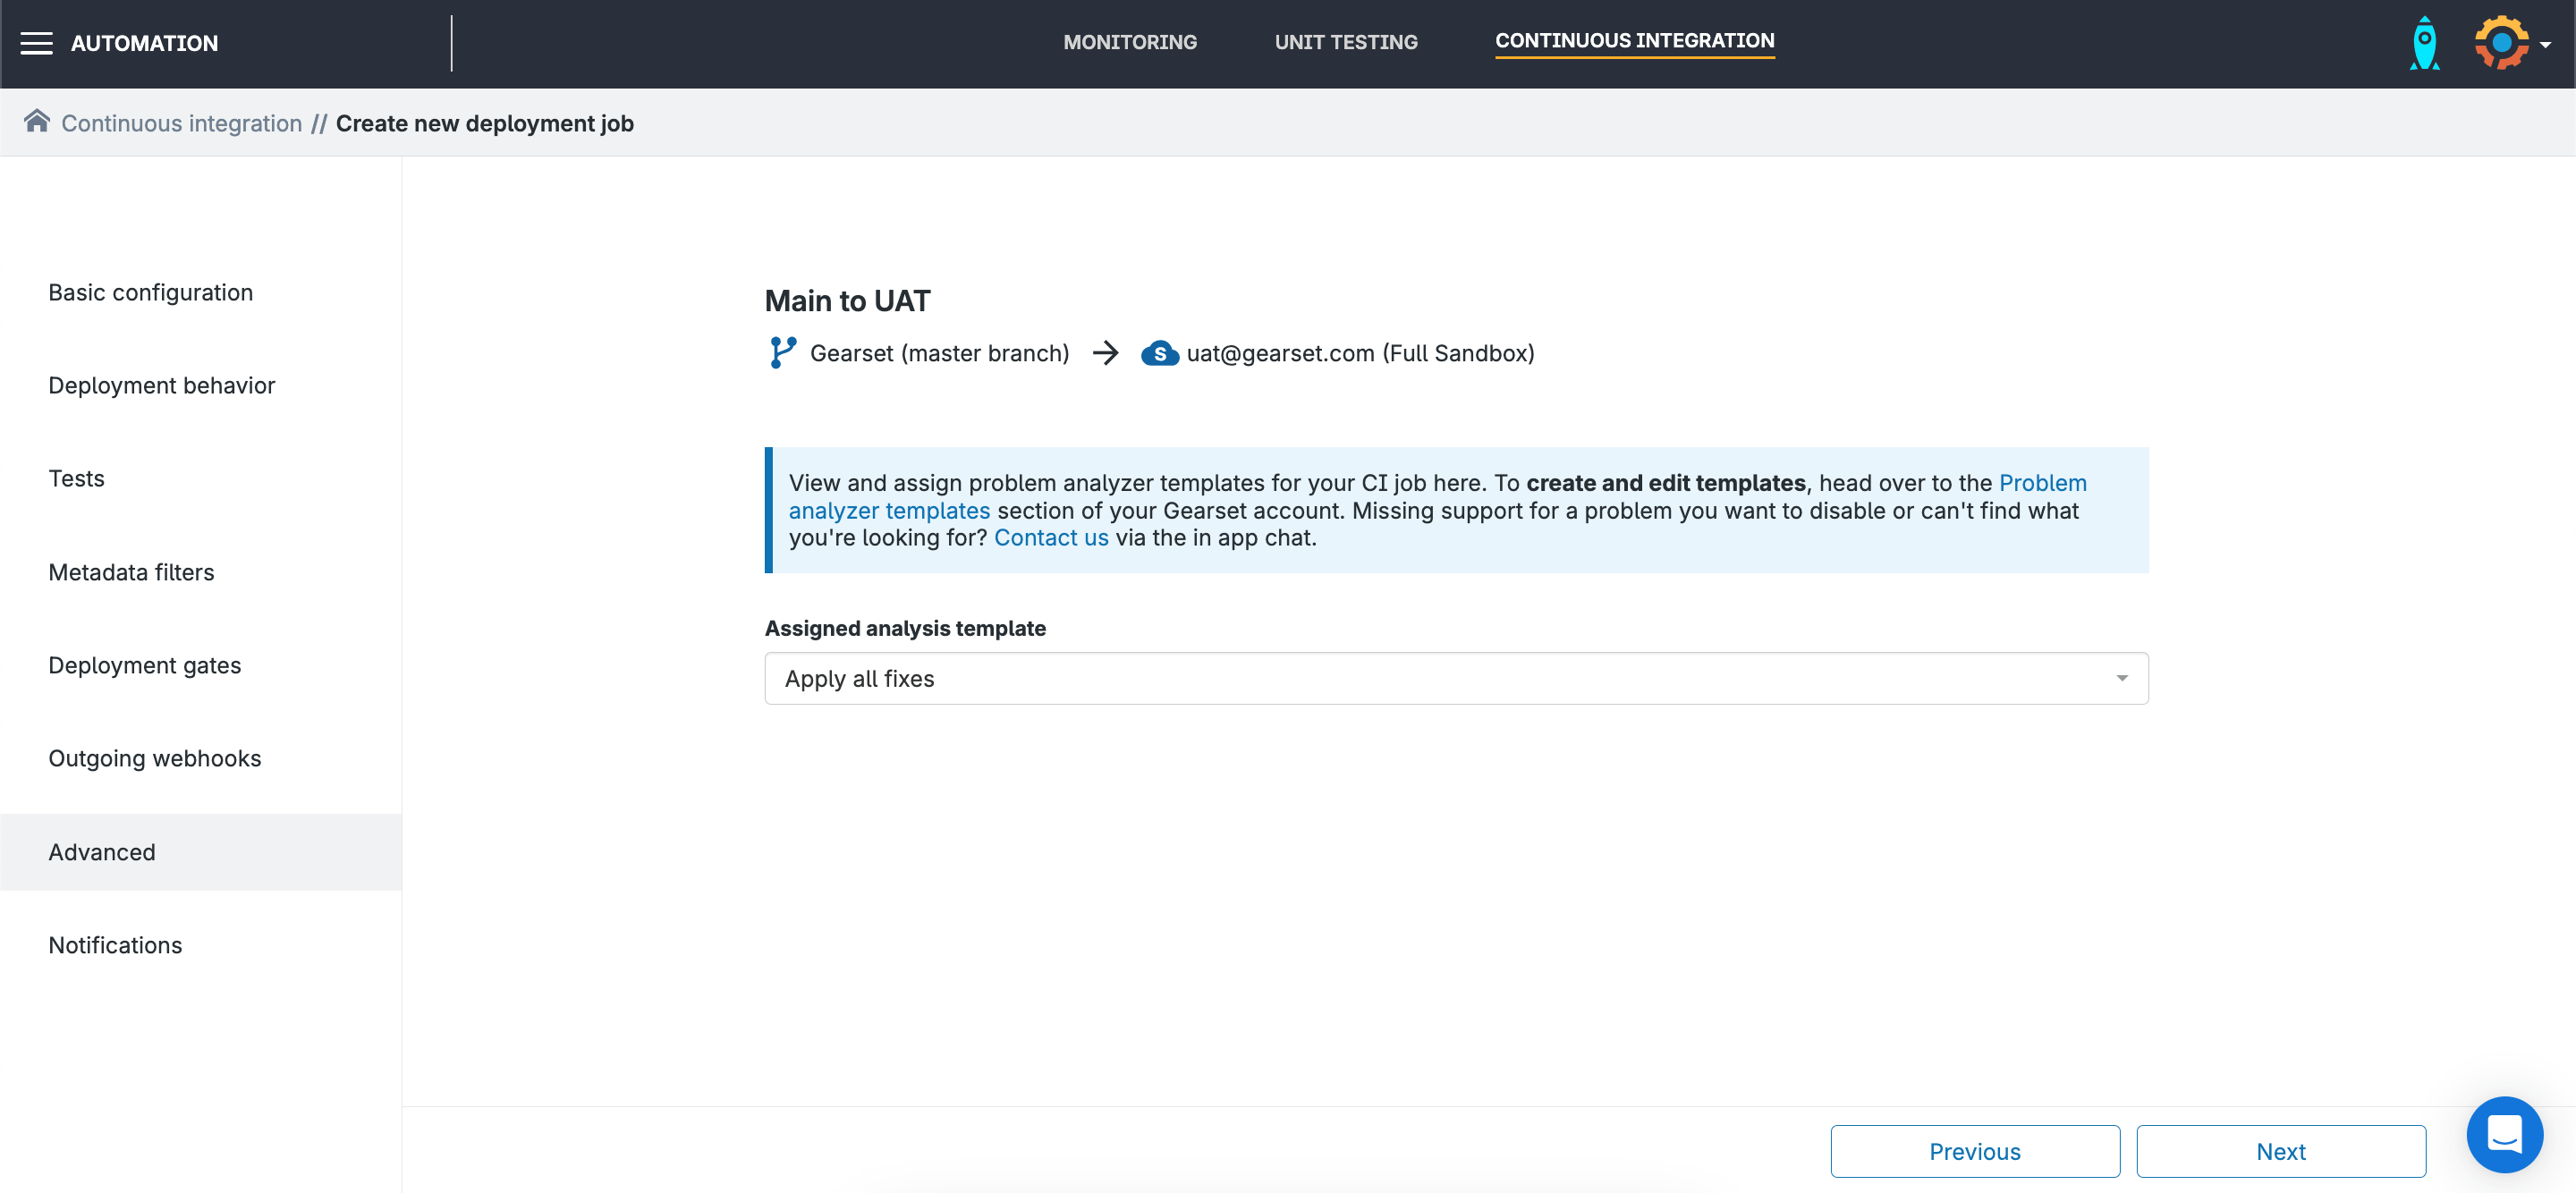This screenshot has width=2576, height=1193.
Task: Click the arrow between source and target
Action: pos(1105,353)
